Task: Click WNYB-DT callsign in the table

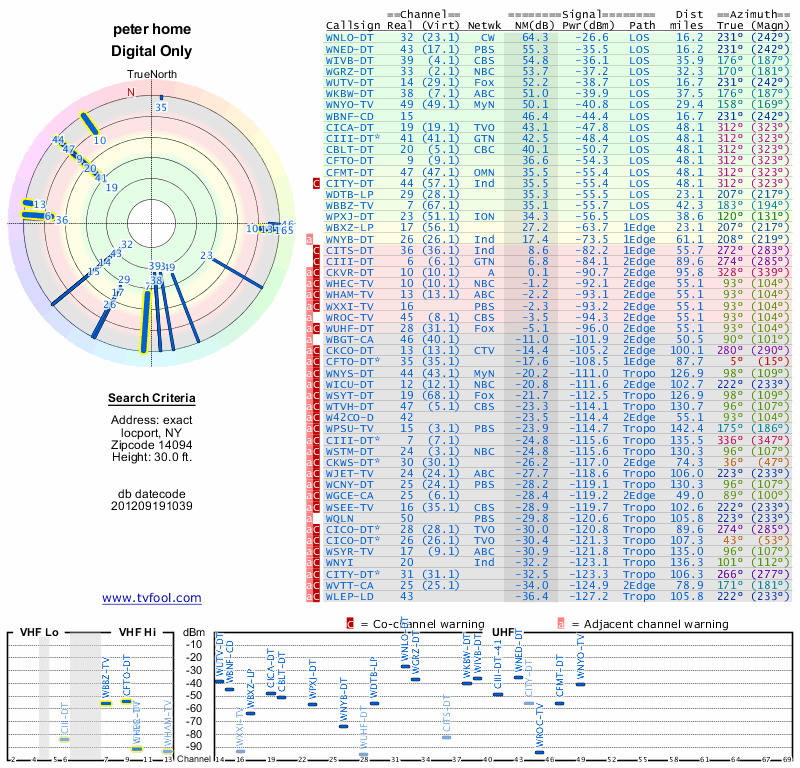Action: click(x=349, y=239)
